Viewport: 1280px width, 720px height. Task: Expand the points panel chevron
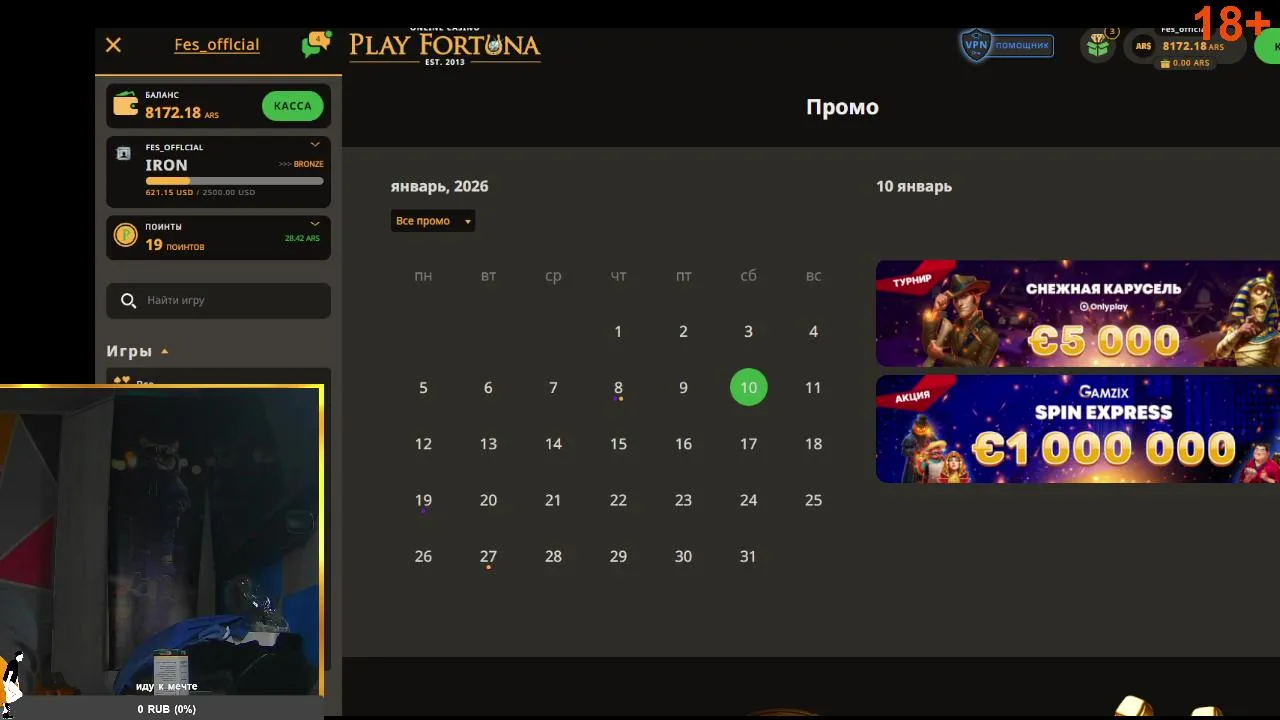(x=315, y=224)
